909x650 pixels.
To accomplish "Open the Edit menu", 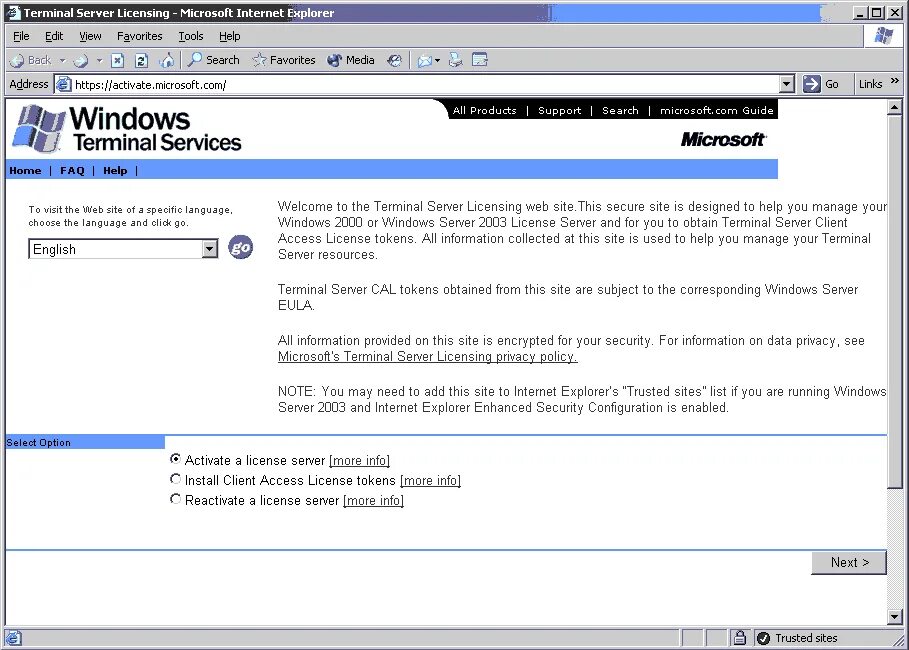I will pos(54,36).
